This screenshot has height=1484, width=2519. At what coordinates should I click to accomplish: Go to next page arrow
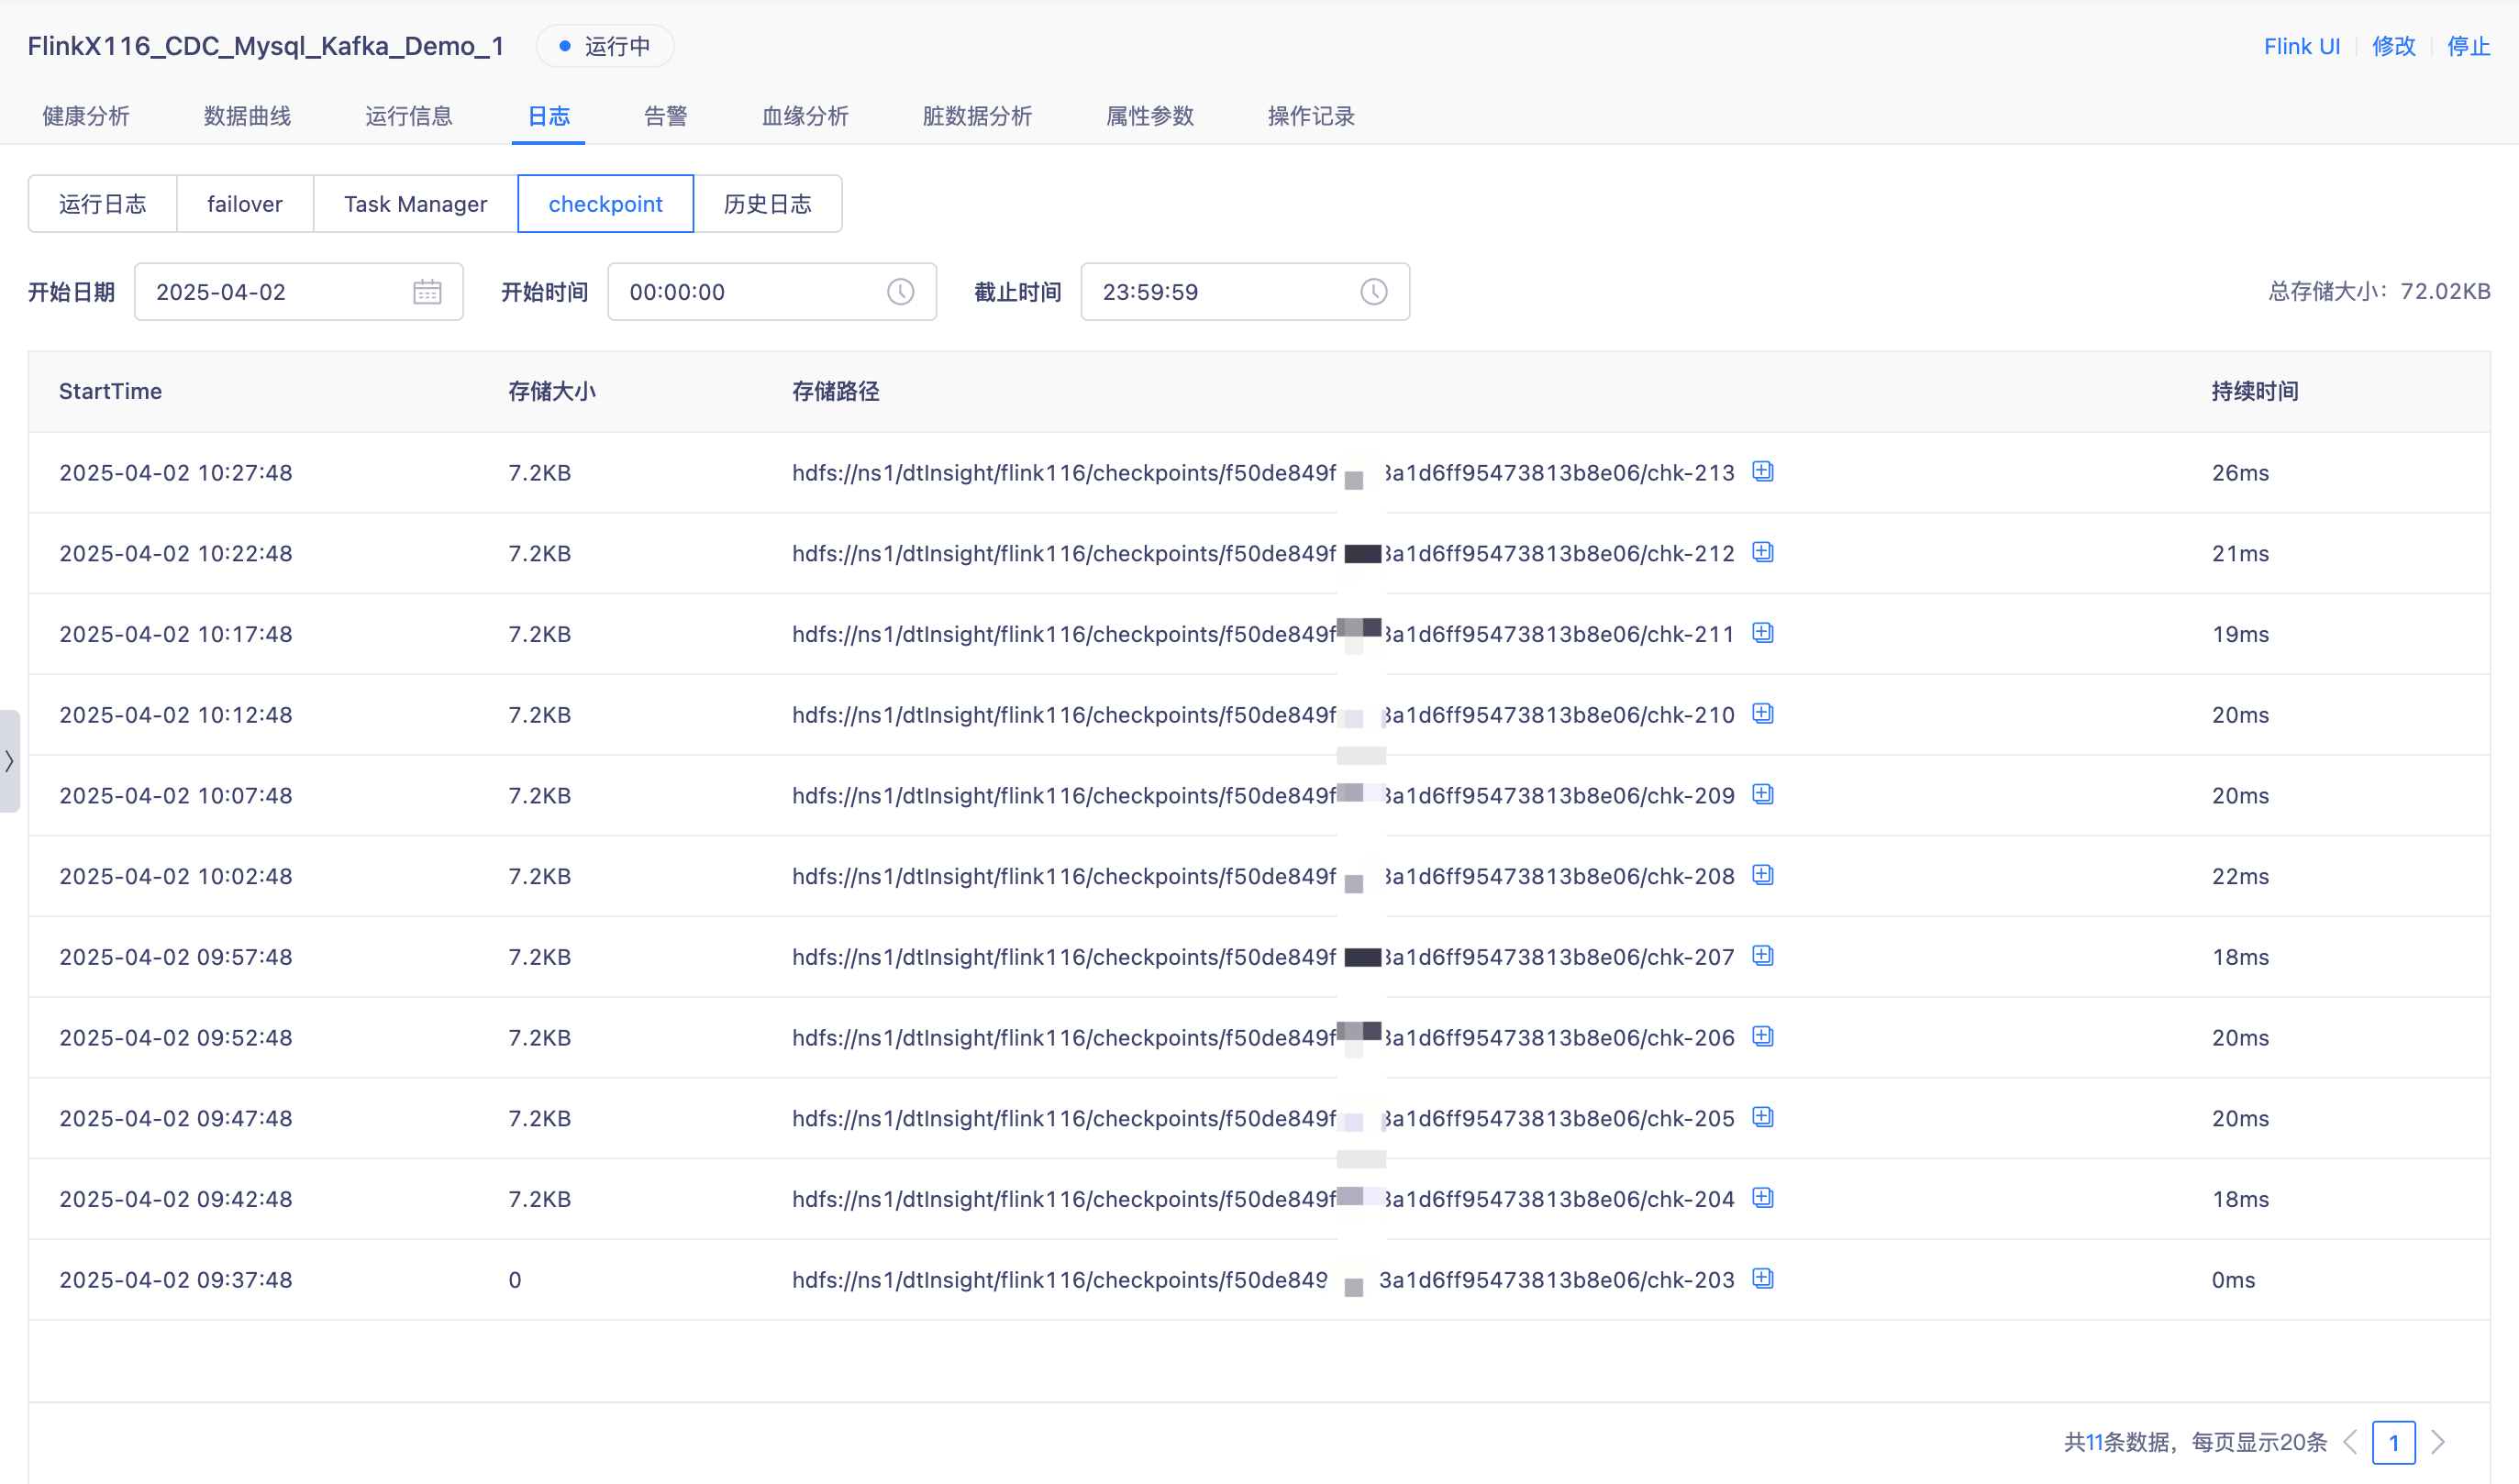pyautogui.click(x=2437, y=1442)
